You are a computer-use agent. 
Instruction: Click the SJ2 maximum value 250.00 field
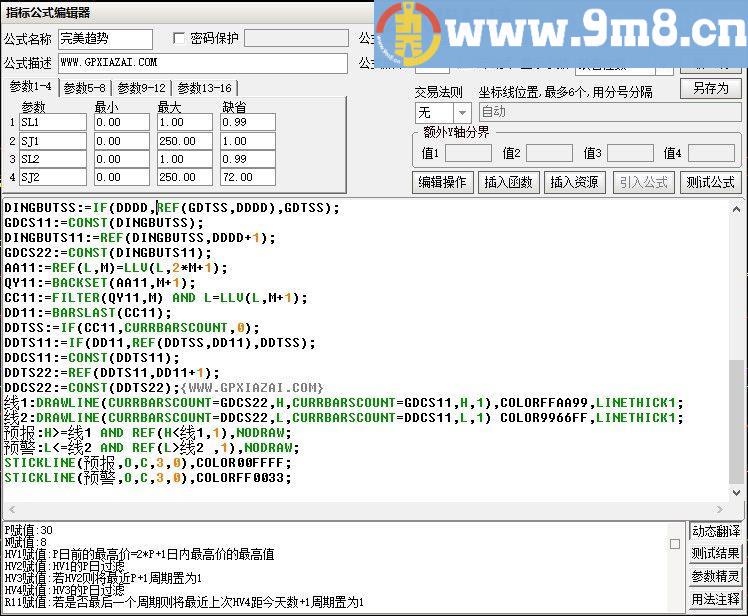[184, 178]
